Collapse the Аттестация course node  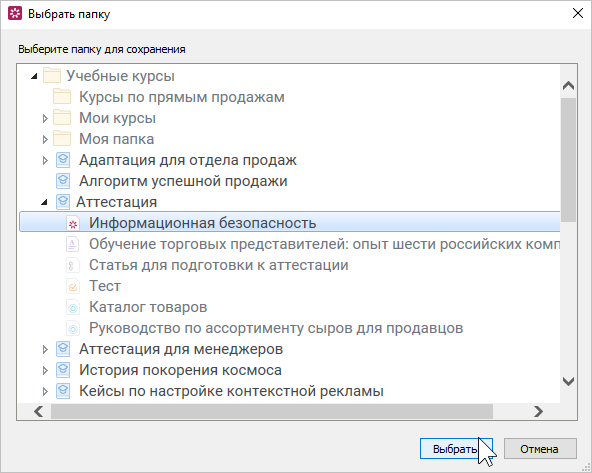(x=44, y=202)
